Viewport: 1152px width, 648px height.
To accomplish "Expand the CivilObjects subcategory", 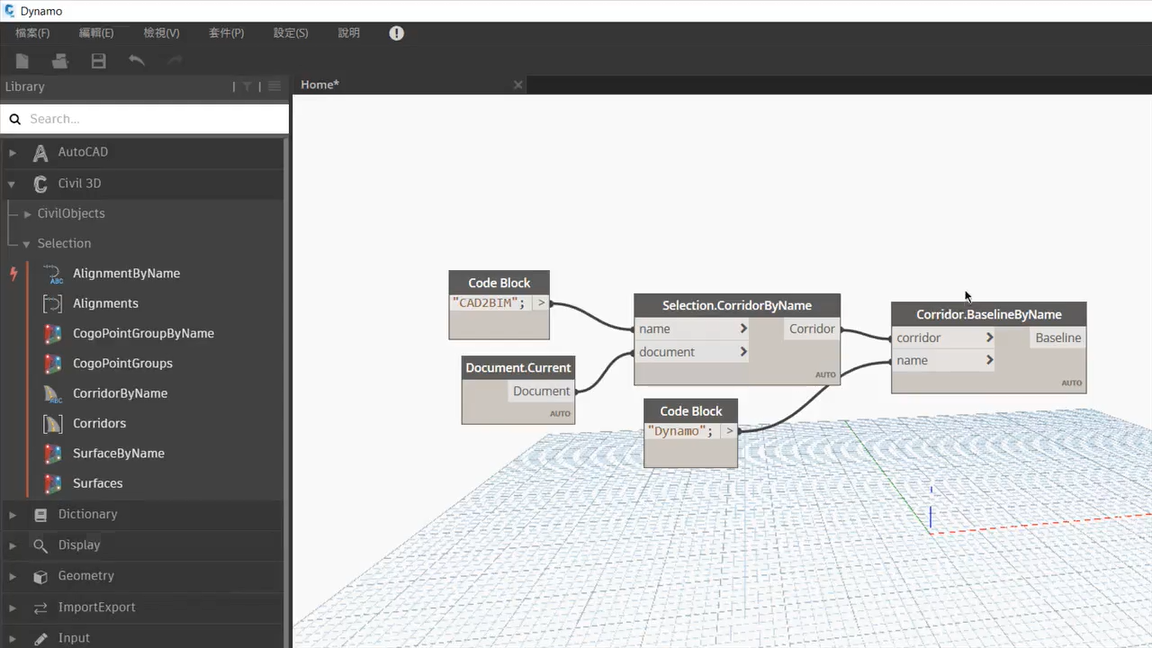I will (27, 214).
